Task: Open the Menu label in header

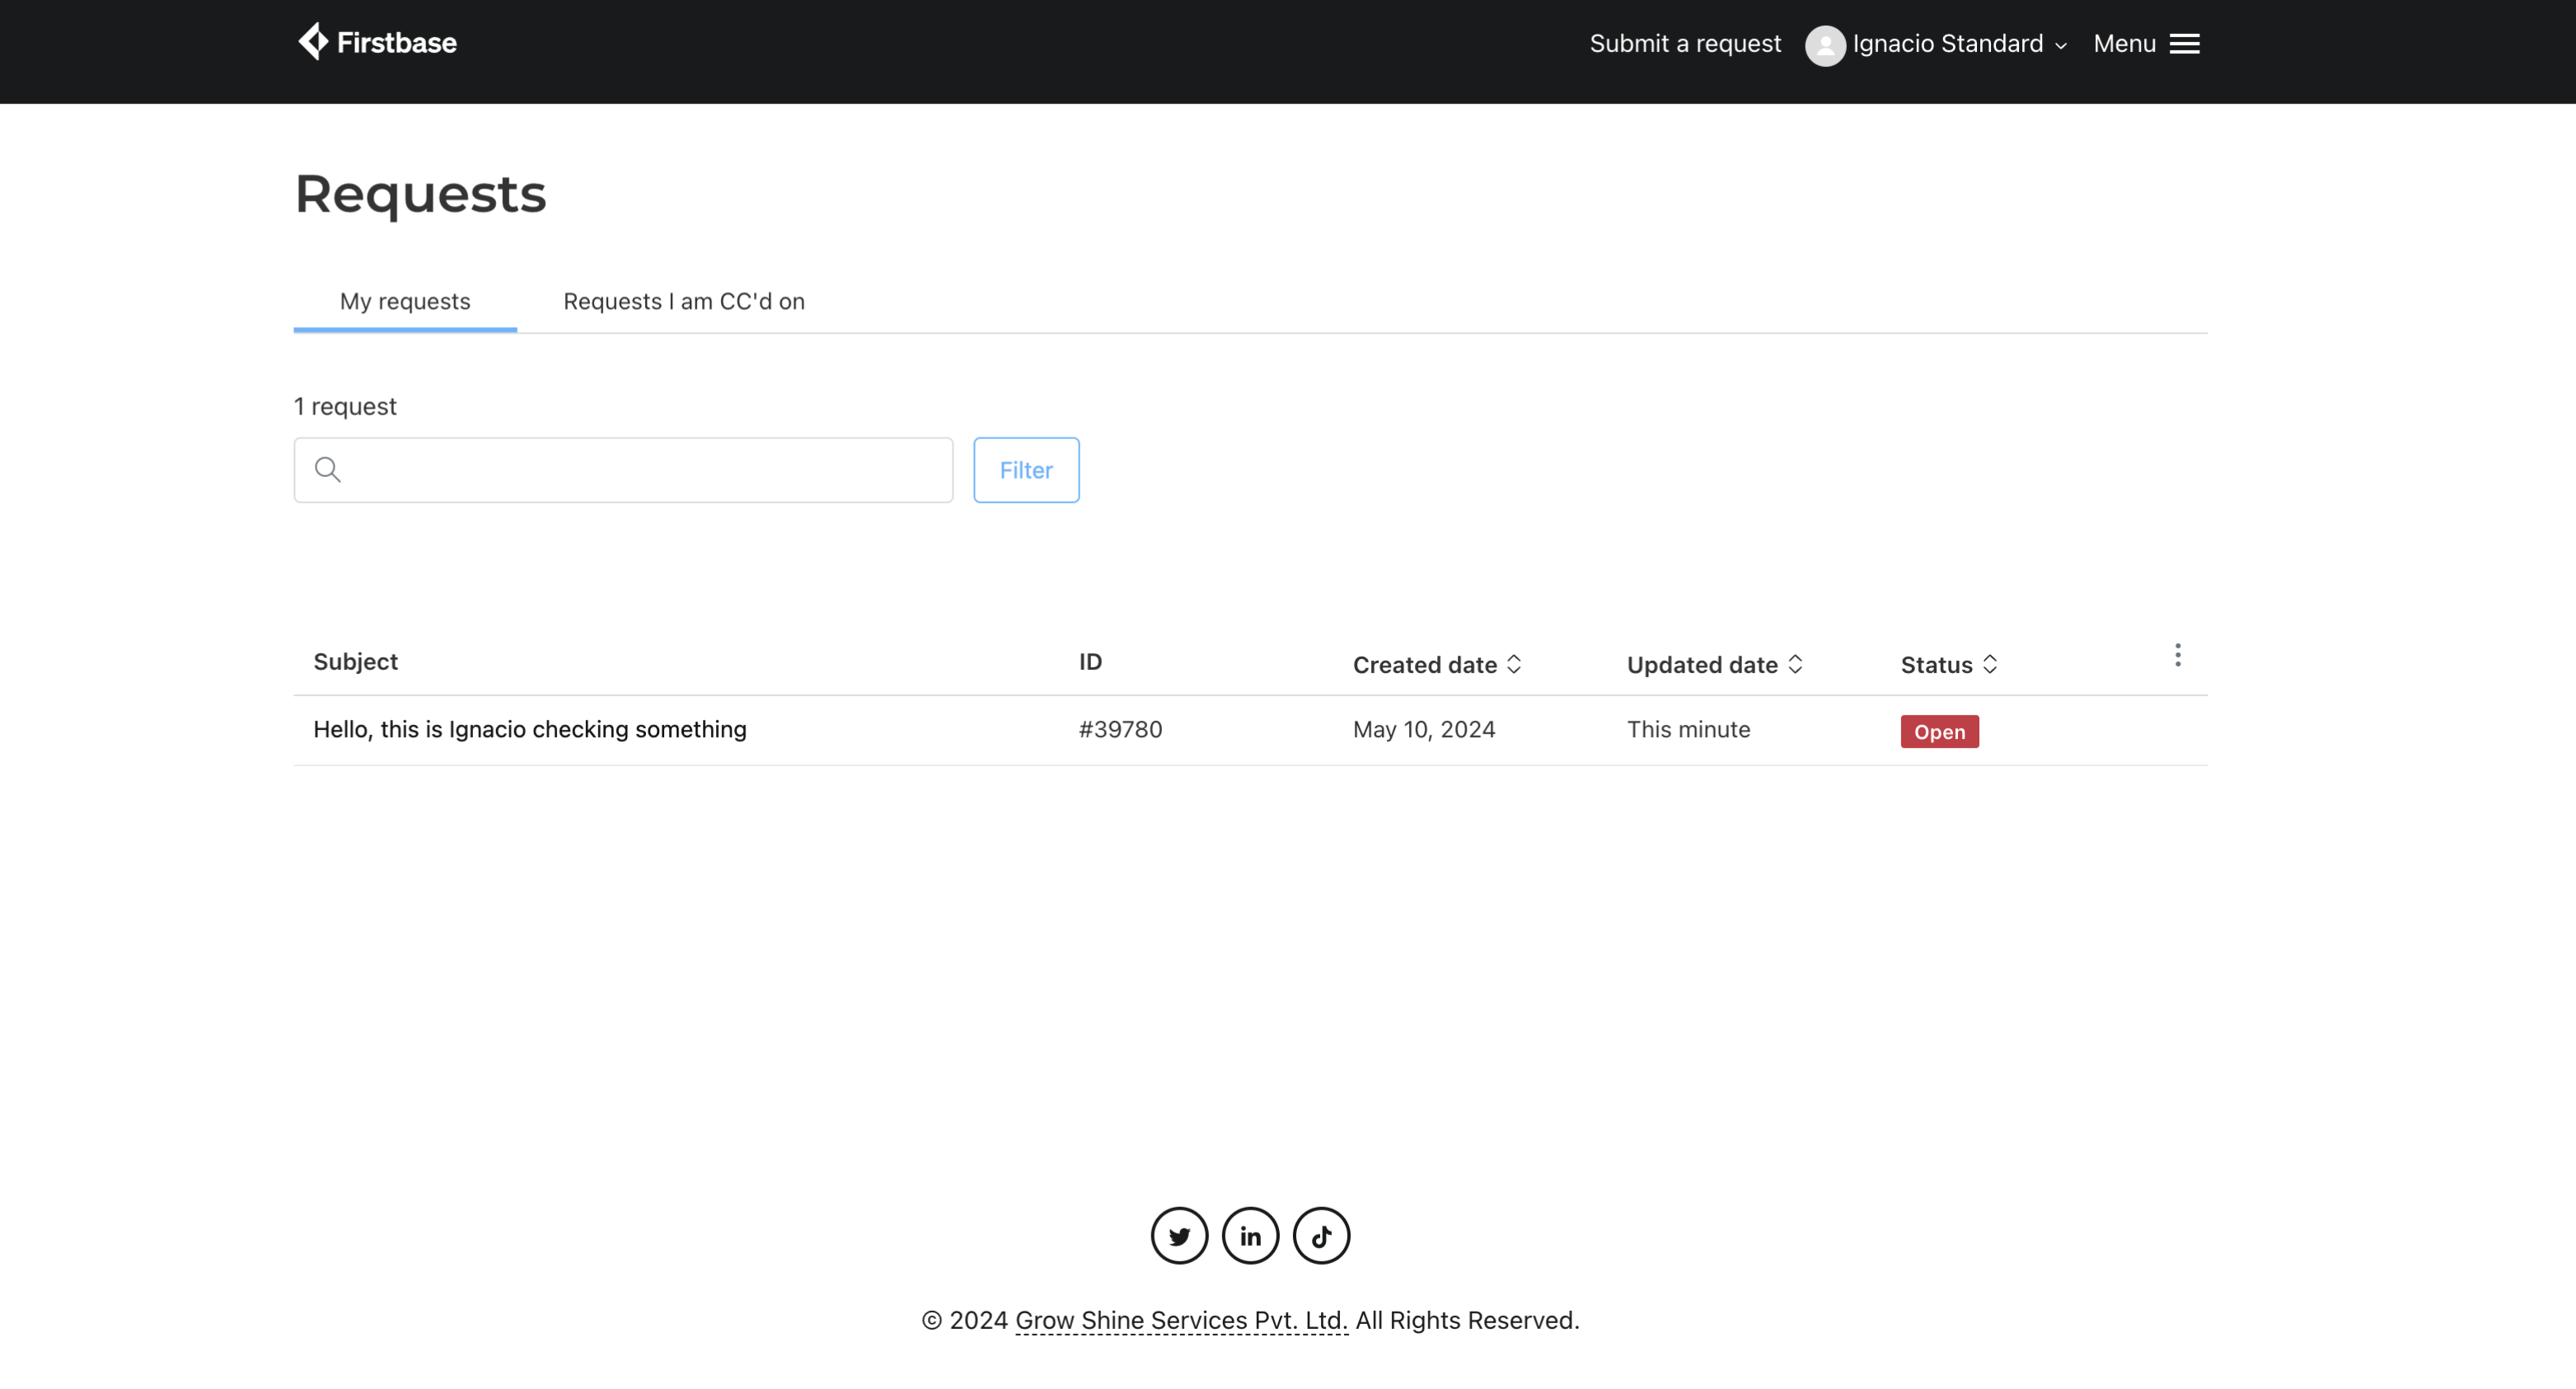Action: coord(2124,44)
